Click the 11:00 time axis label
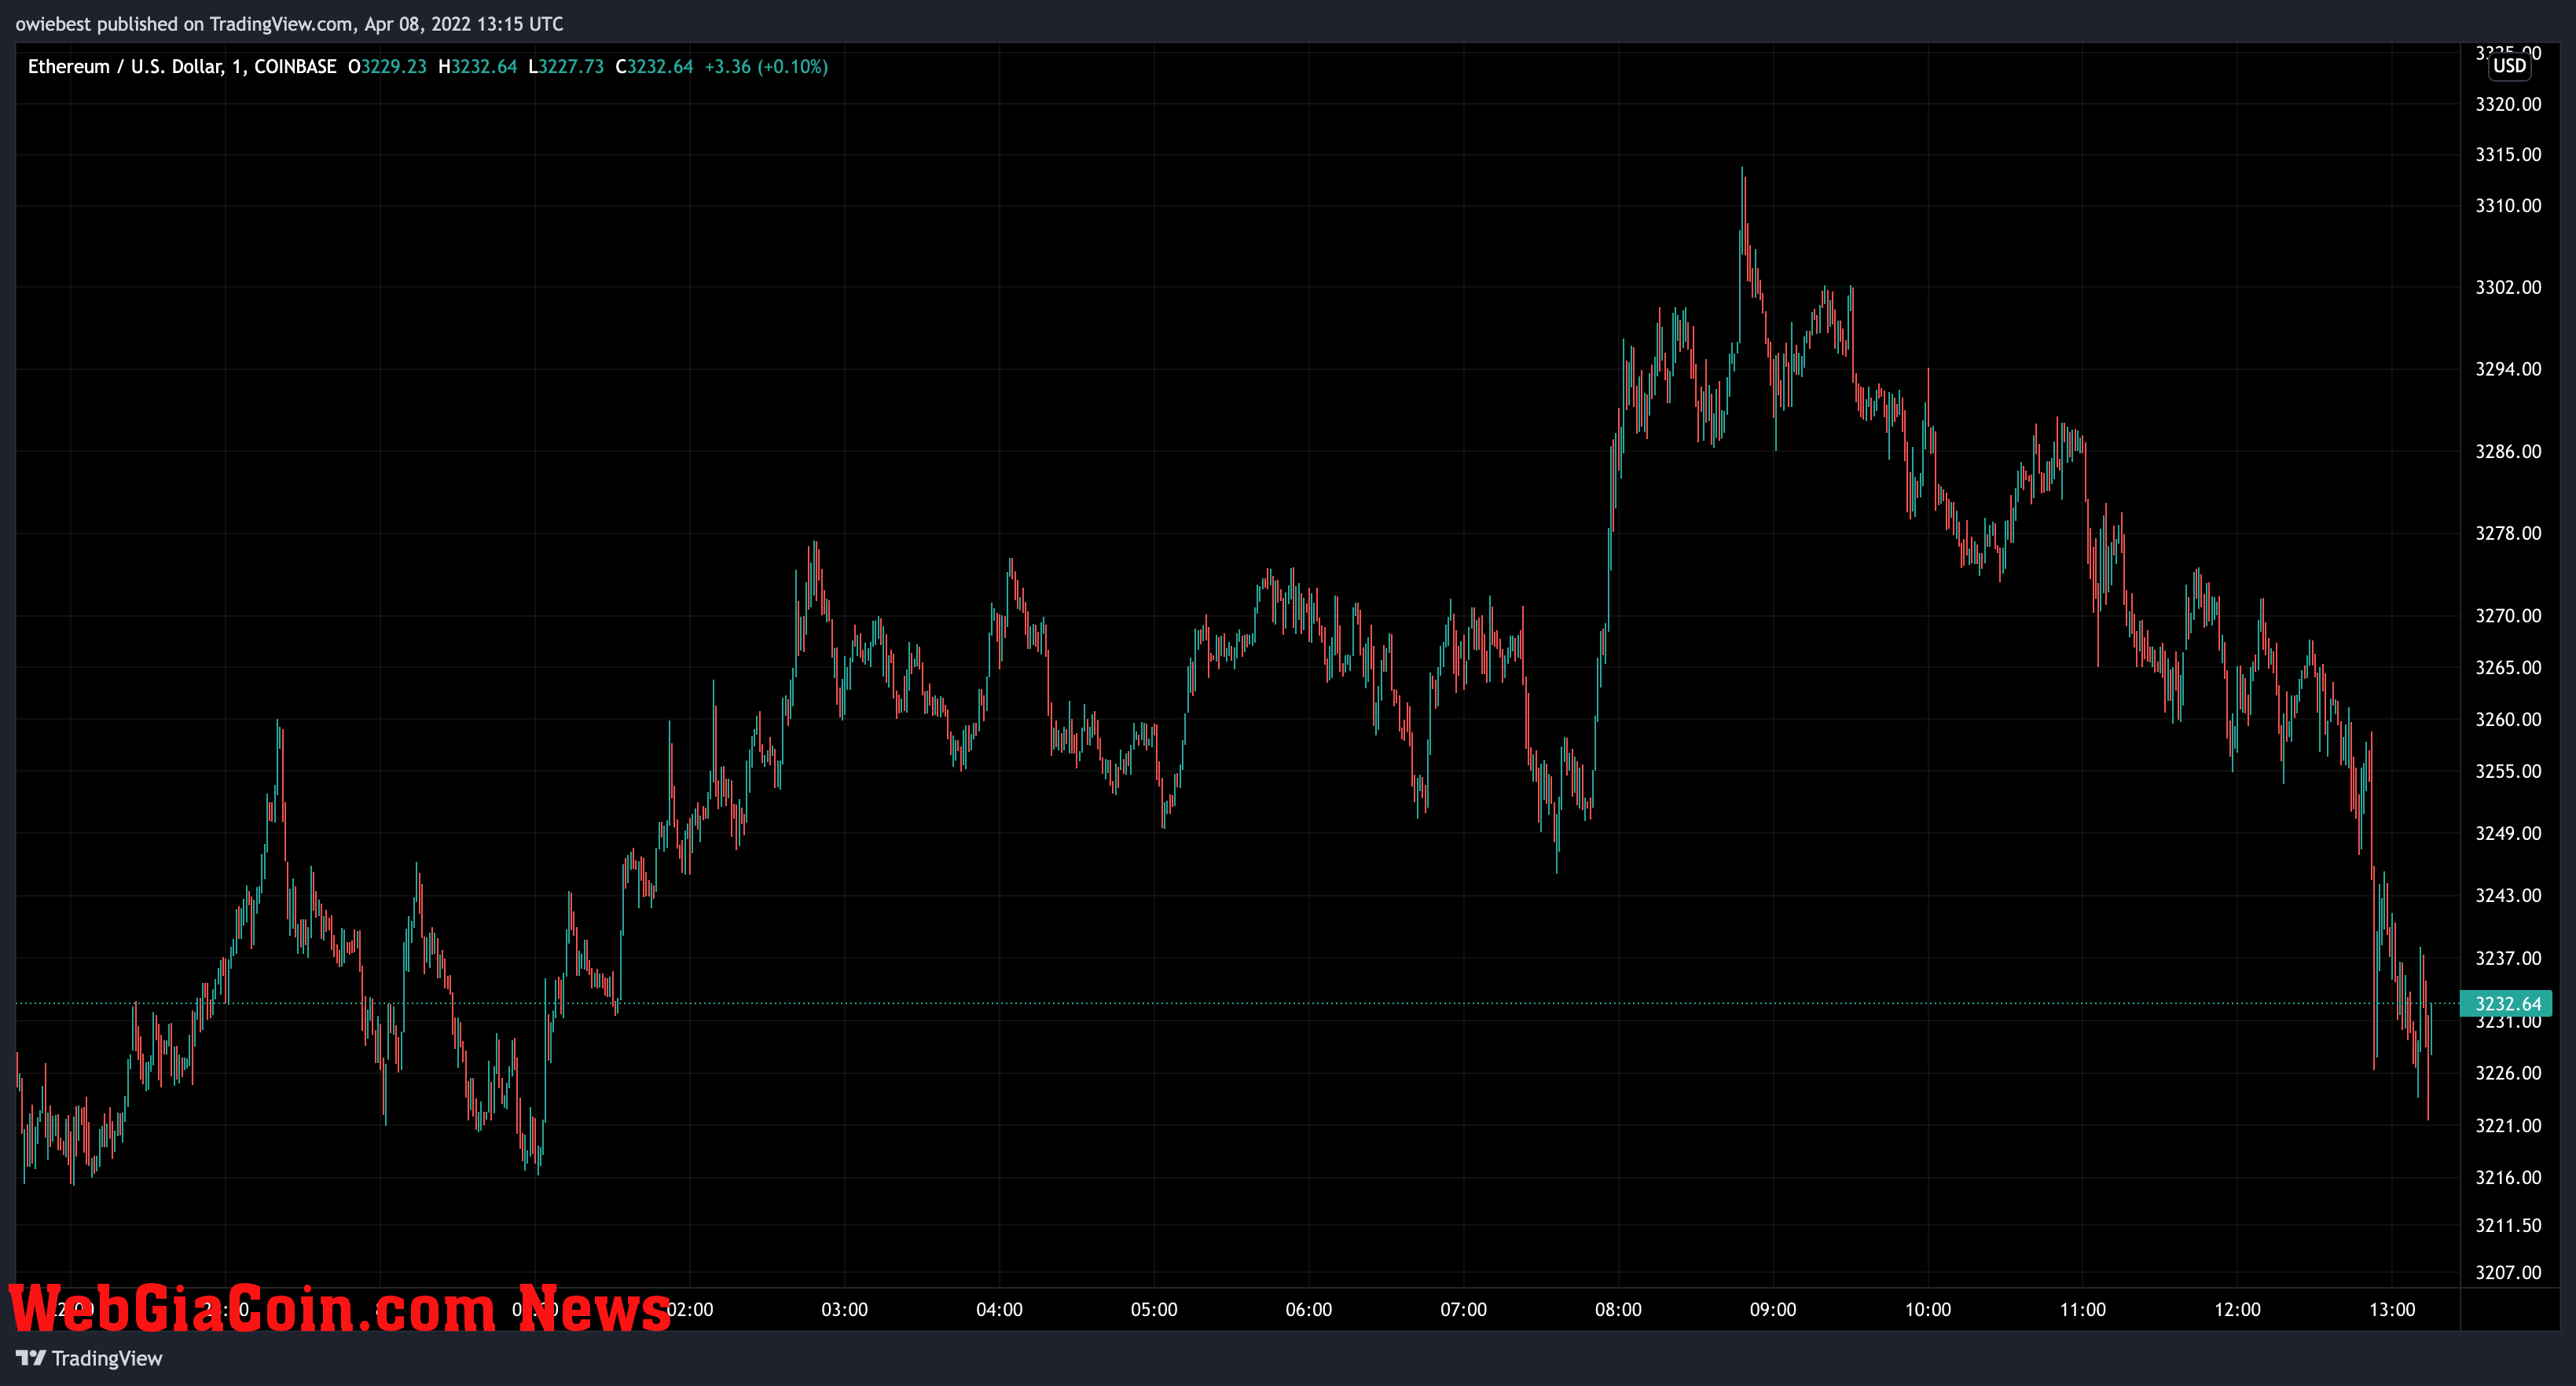The image size is (2576, 1386). click(2083, 1309)
